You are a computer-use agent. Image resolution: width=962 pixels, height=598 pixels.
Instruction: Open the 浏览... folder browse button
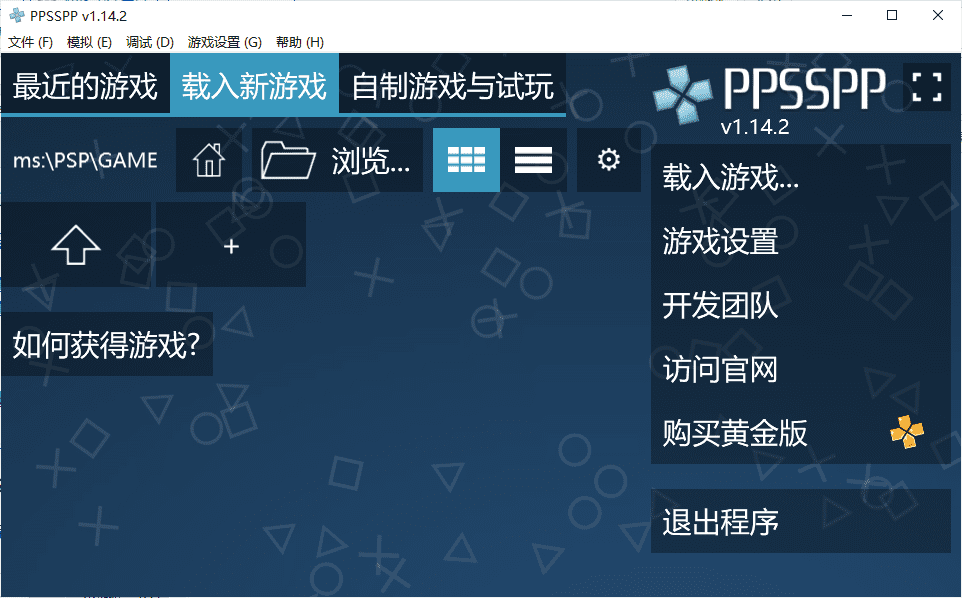pyautogui.click(x=337, y=160)
